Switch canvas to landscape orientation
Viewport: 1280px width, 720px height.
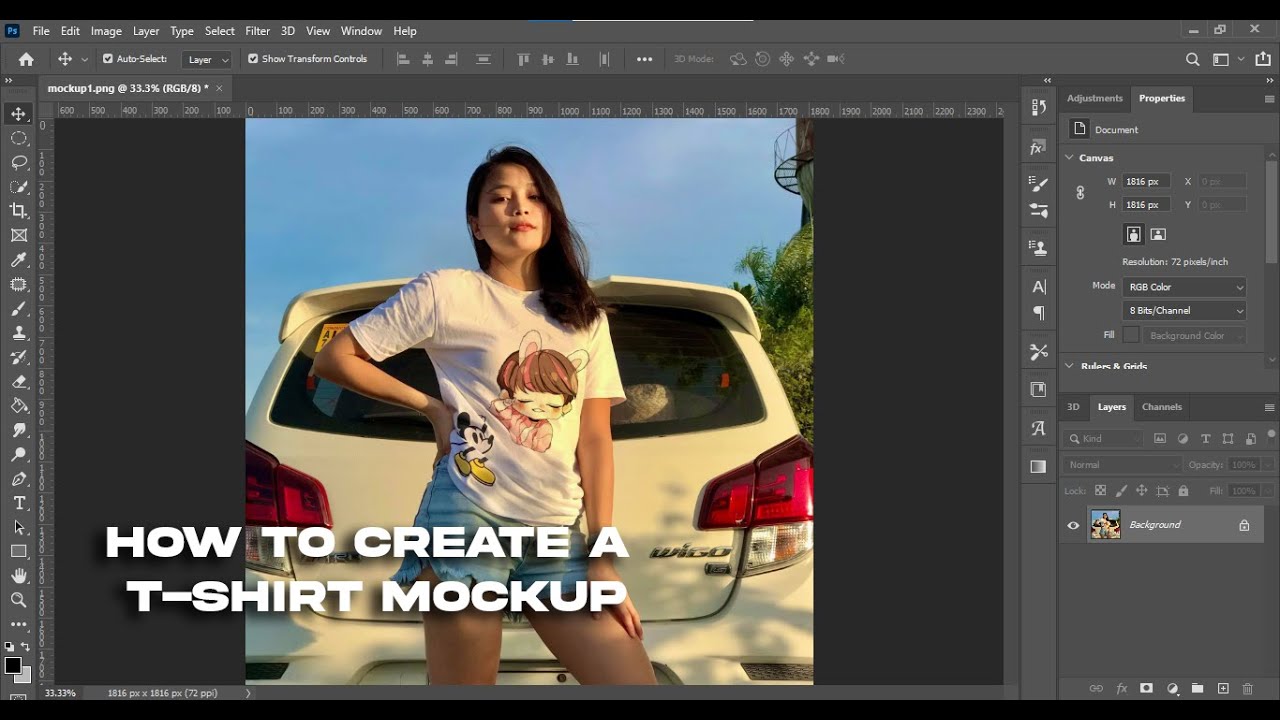[1158, 234]
